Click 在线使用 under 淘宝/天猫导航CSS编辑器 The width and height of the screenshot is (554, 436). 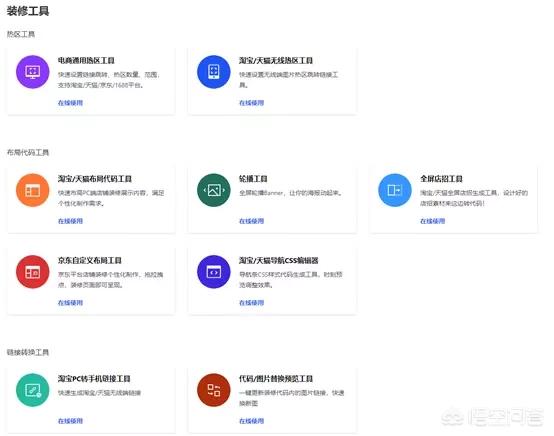[x=252, y=303]
